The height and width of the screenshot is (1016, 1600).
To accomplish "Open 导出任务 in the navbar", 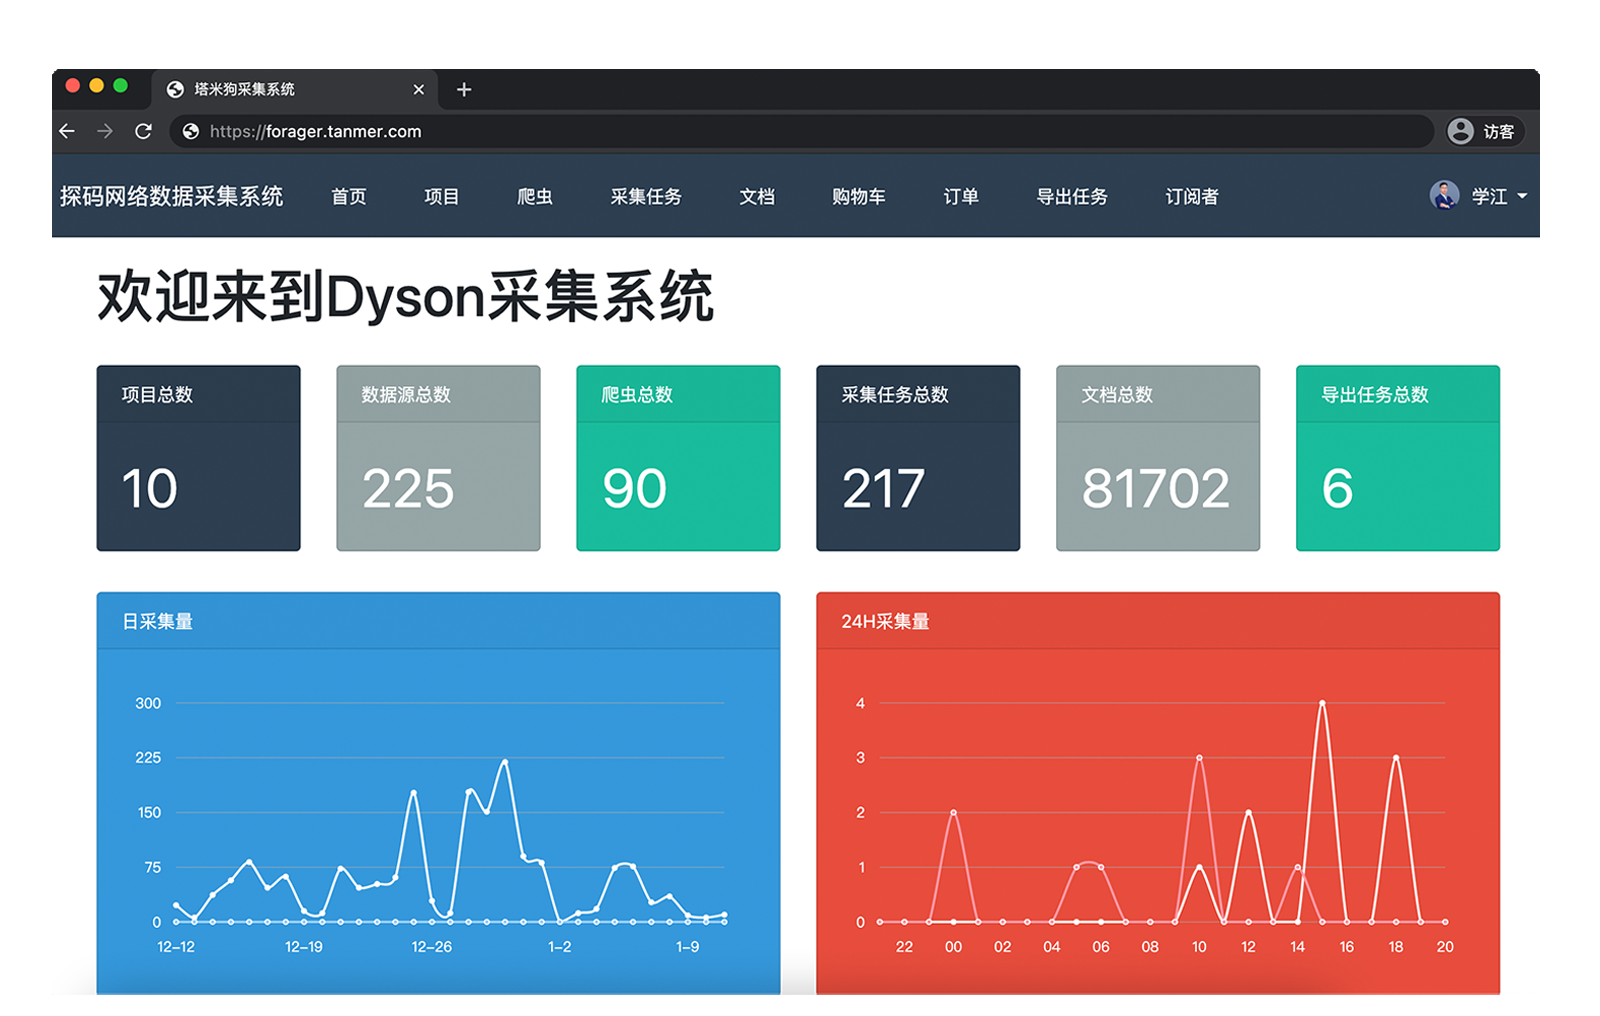I will pos(1072,196).
